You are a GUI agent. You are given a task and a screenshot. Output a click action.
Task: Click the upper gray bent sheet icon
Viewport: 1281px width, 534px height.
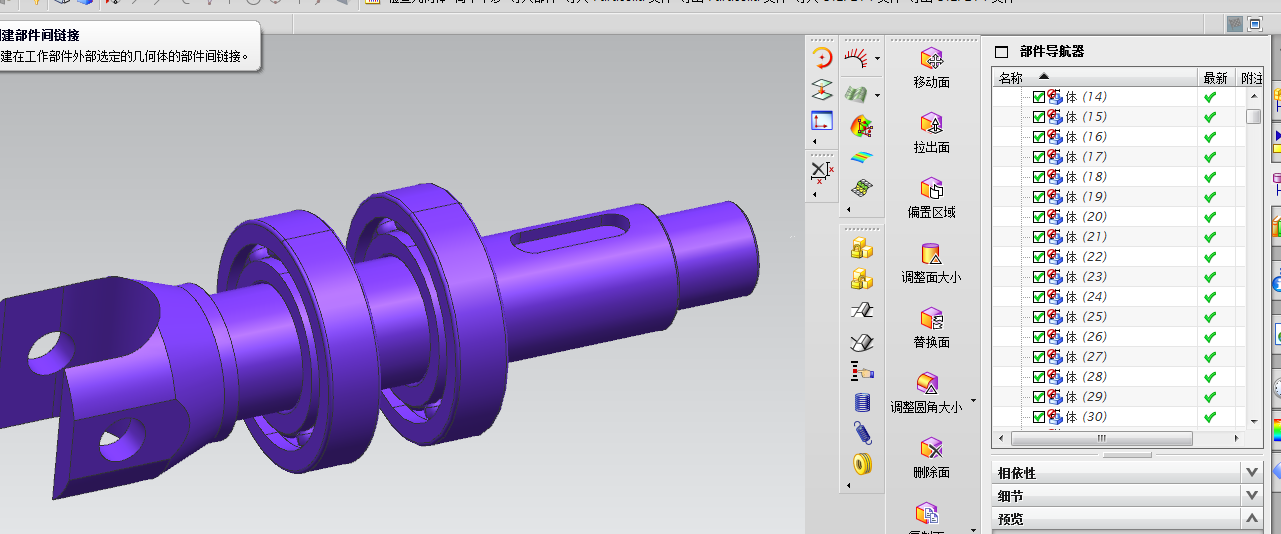861,310
